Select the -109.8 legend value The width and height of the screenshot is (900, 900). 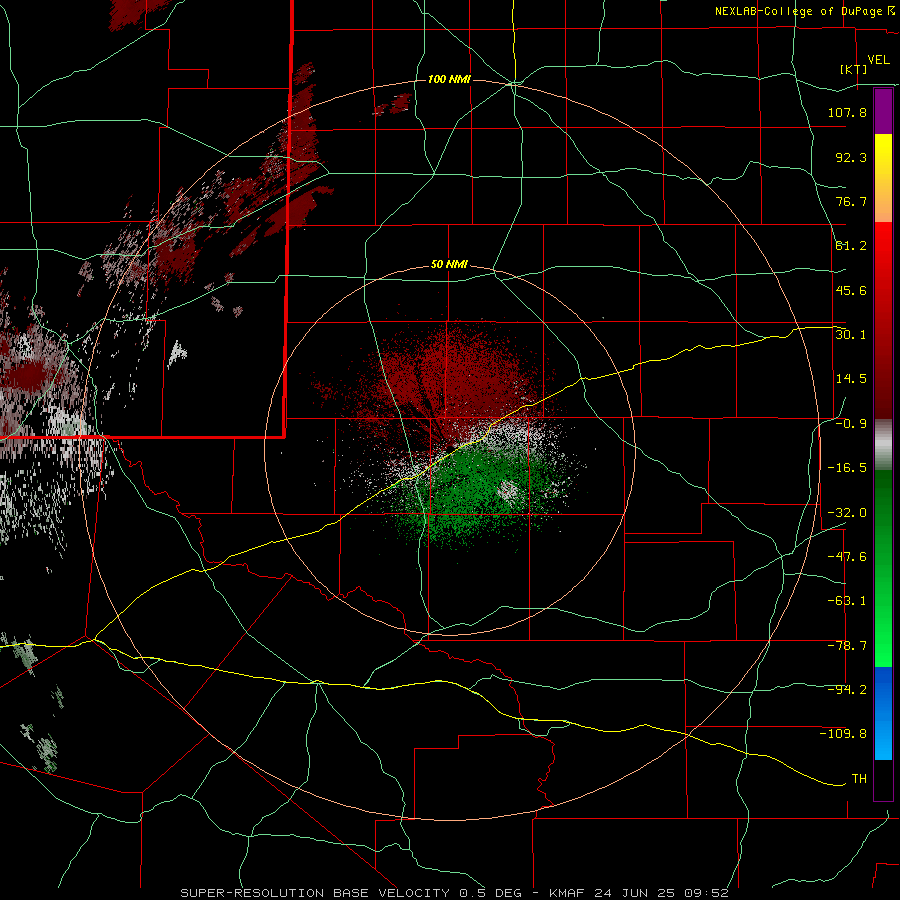point(844,734)
